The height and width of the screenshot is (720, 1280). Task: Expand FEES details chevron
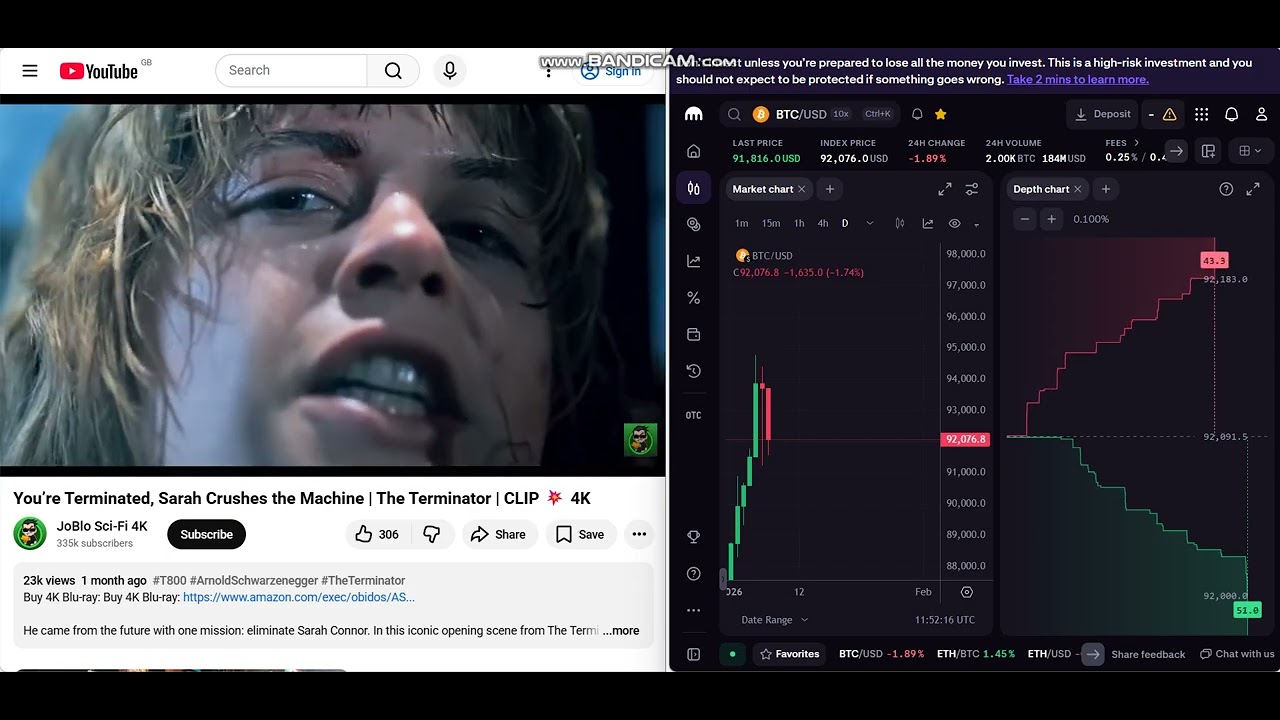tap(1136, 143)
